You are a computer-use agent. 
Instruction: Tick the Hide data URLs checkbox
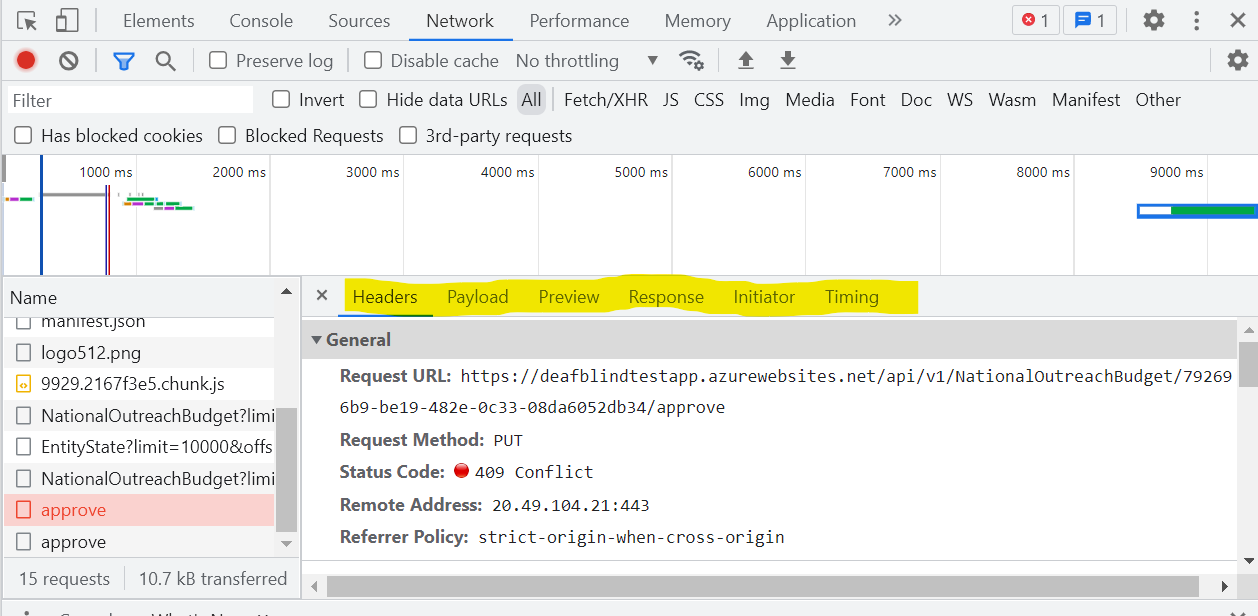coord(368,100)
